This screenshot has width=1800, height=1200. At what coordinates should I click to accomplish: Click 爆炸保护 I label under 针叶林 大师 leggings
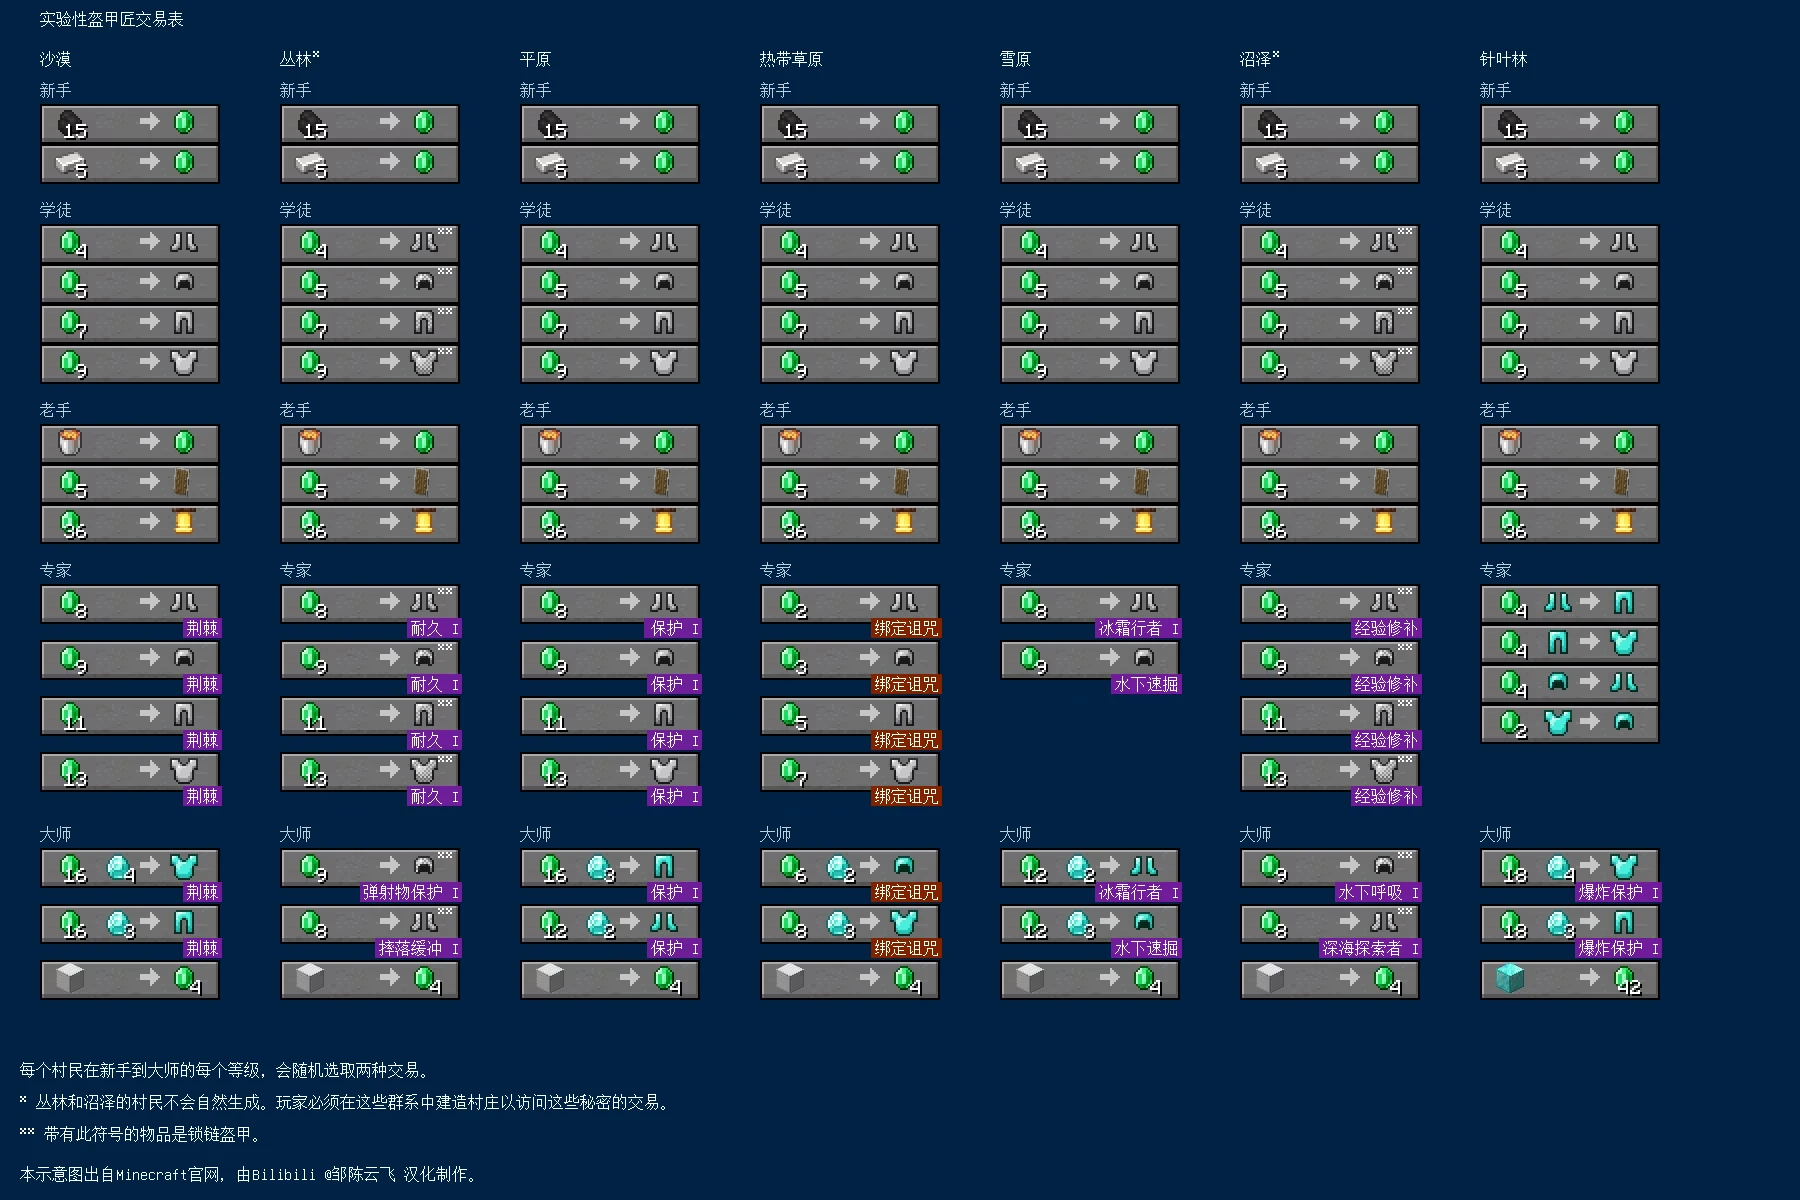[1619, 948]
